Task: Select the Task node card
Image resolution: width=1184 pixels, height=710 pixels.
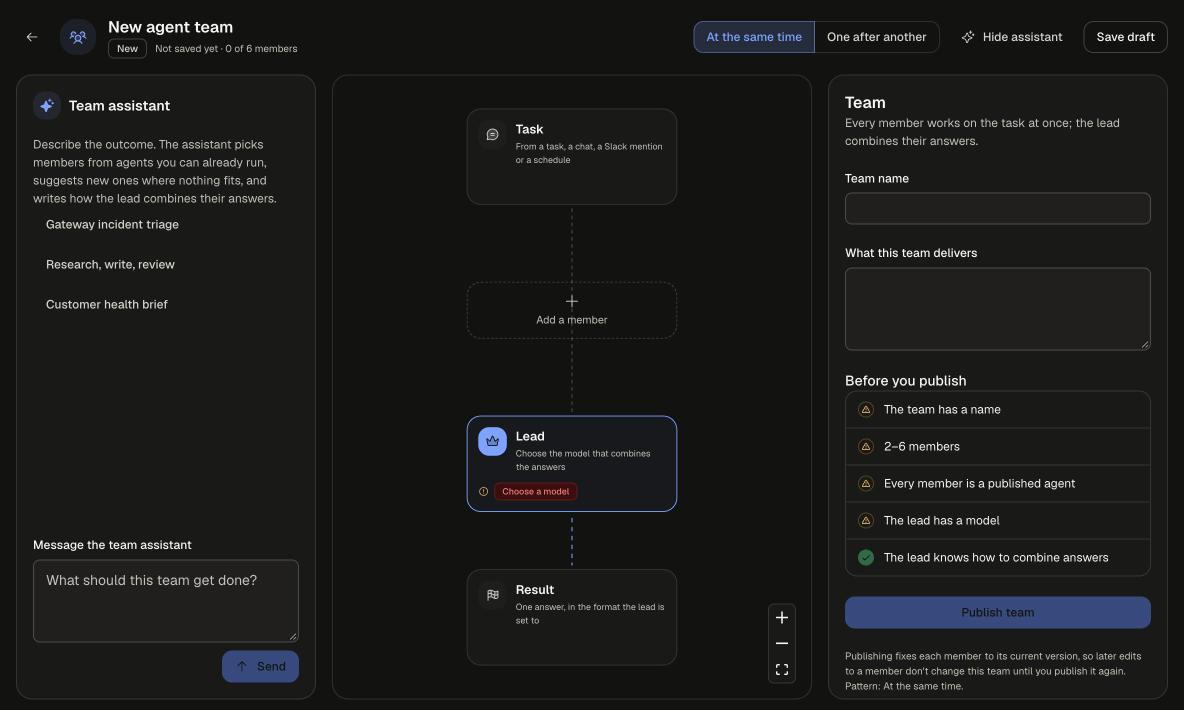Action: coord(572,156)
